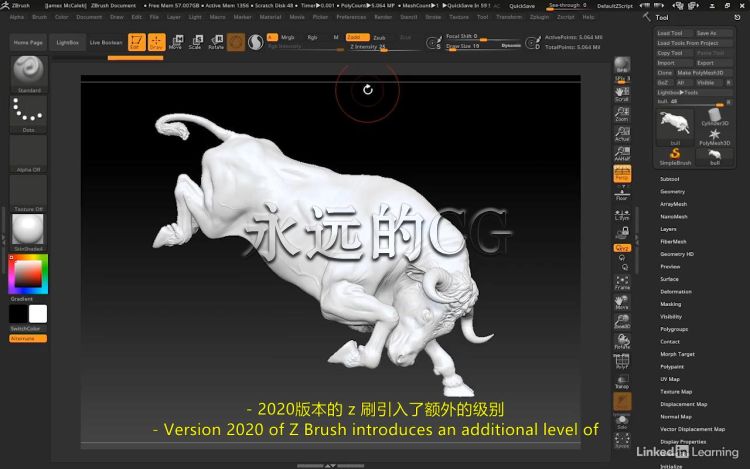The width and height of the screenshot is (750, 469).
Task: Open LightBox
Action: 67,43
